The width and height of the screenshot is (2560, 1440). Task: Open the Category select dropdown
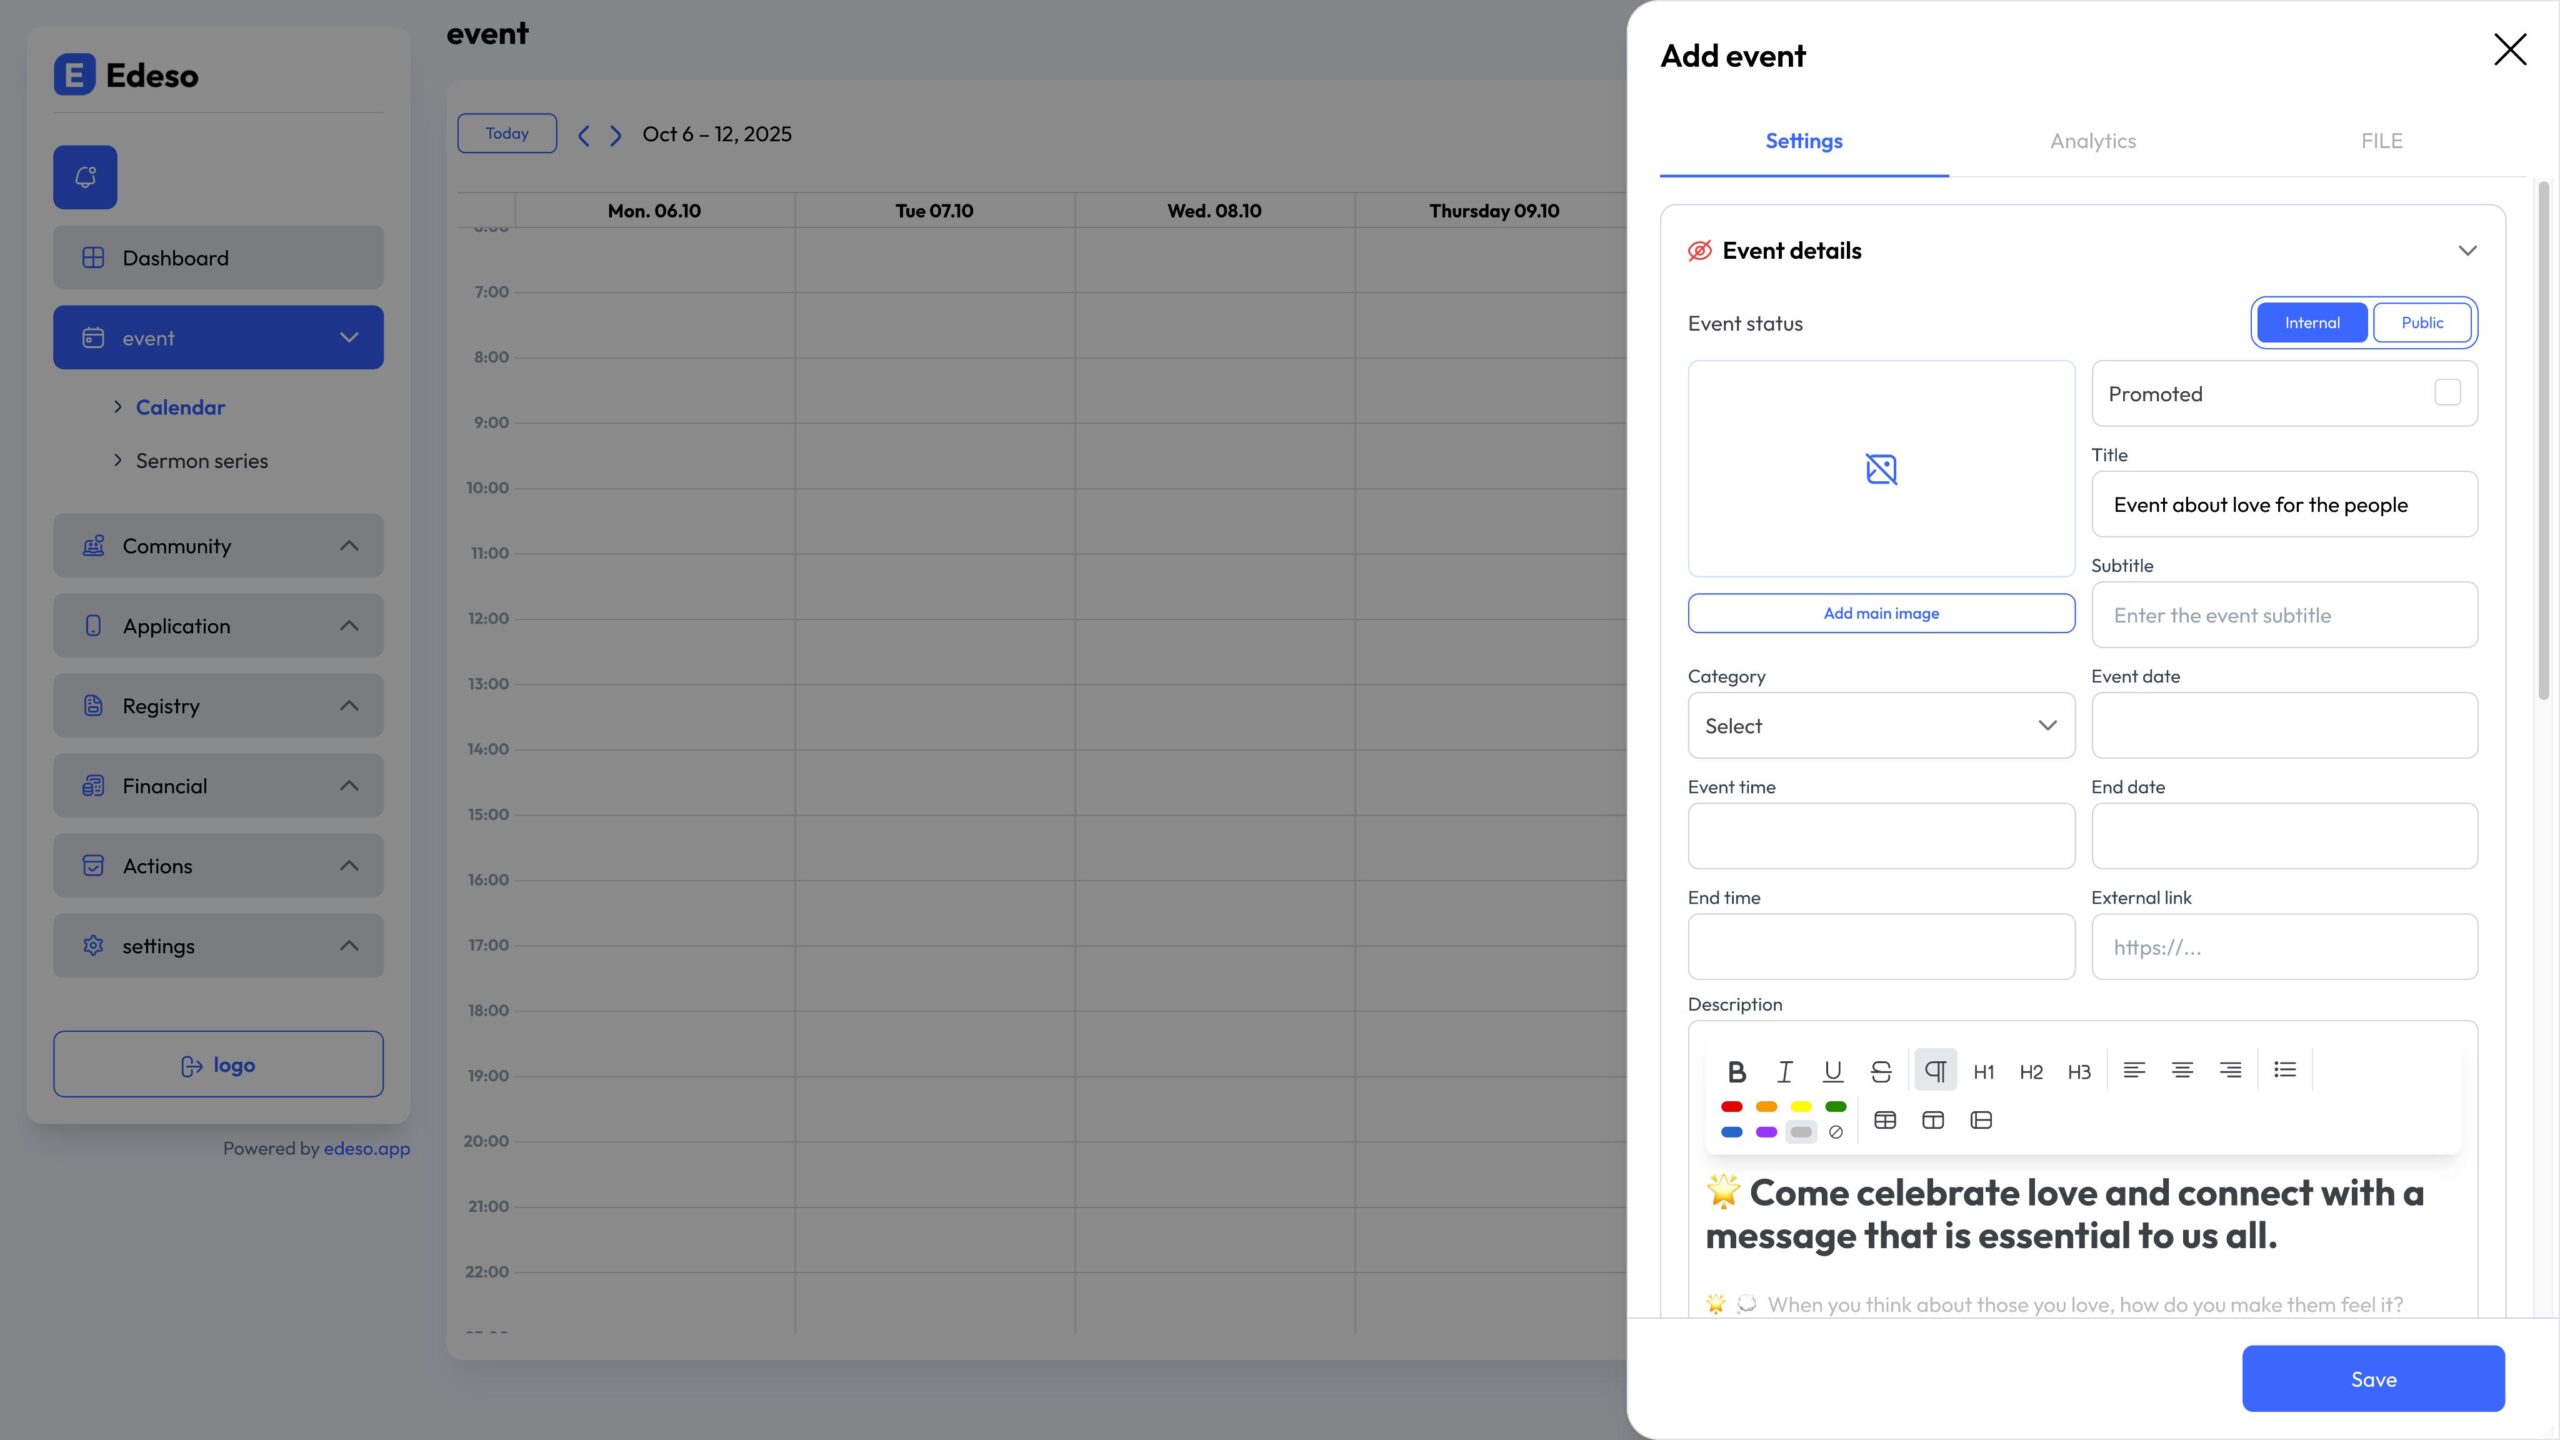click(1880, 726)
